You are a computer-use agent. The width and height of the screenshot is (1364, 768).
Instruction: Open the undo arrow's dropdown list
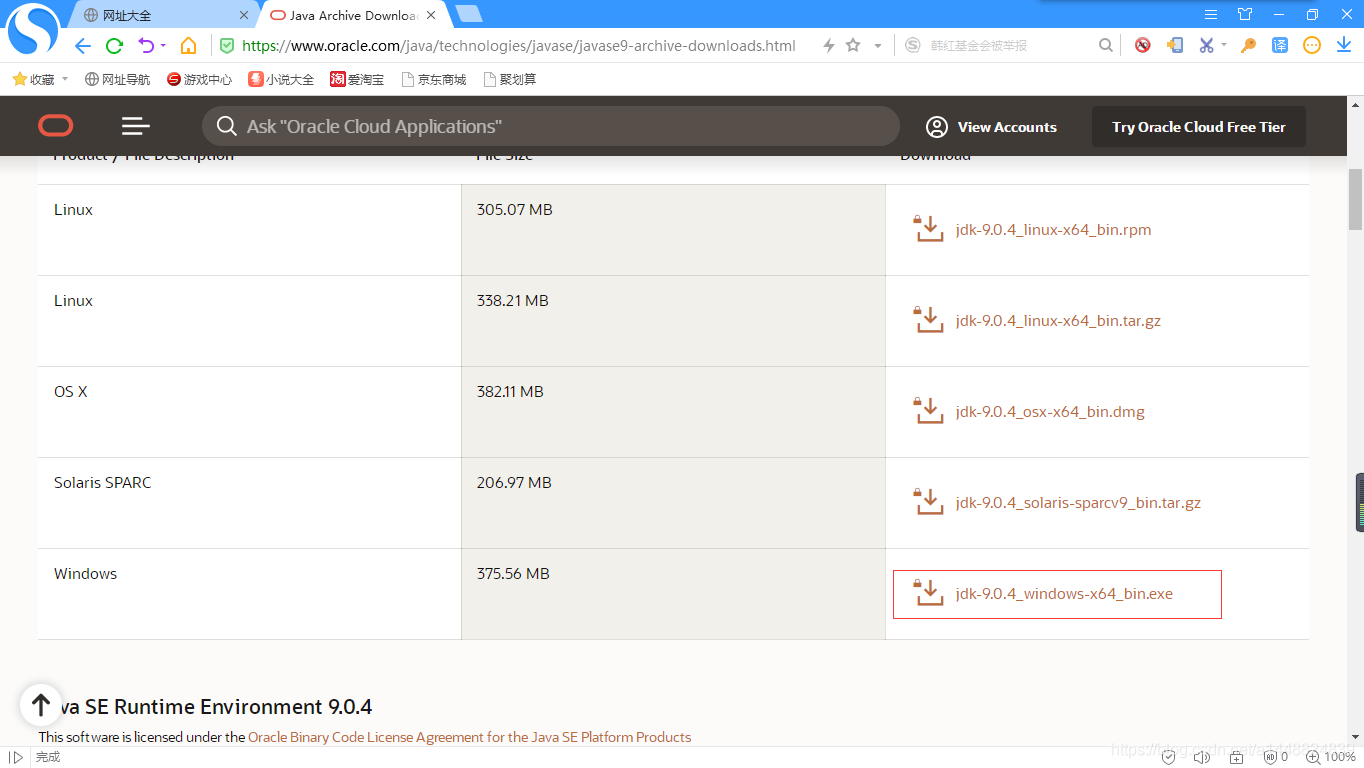point(163,46)
